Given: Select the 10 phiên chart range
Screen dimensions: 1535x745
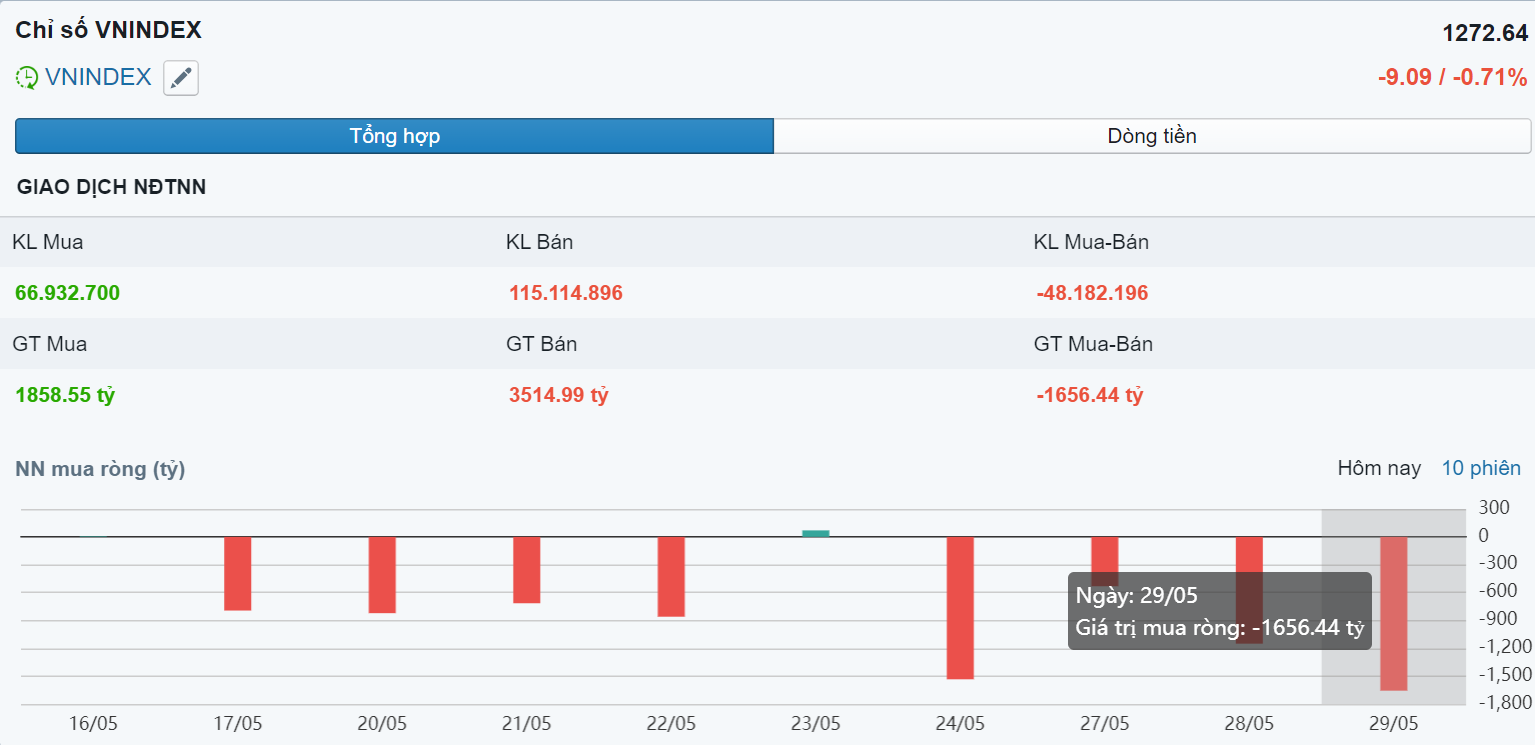Looking at the screenshot, I should 1481,468.
